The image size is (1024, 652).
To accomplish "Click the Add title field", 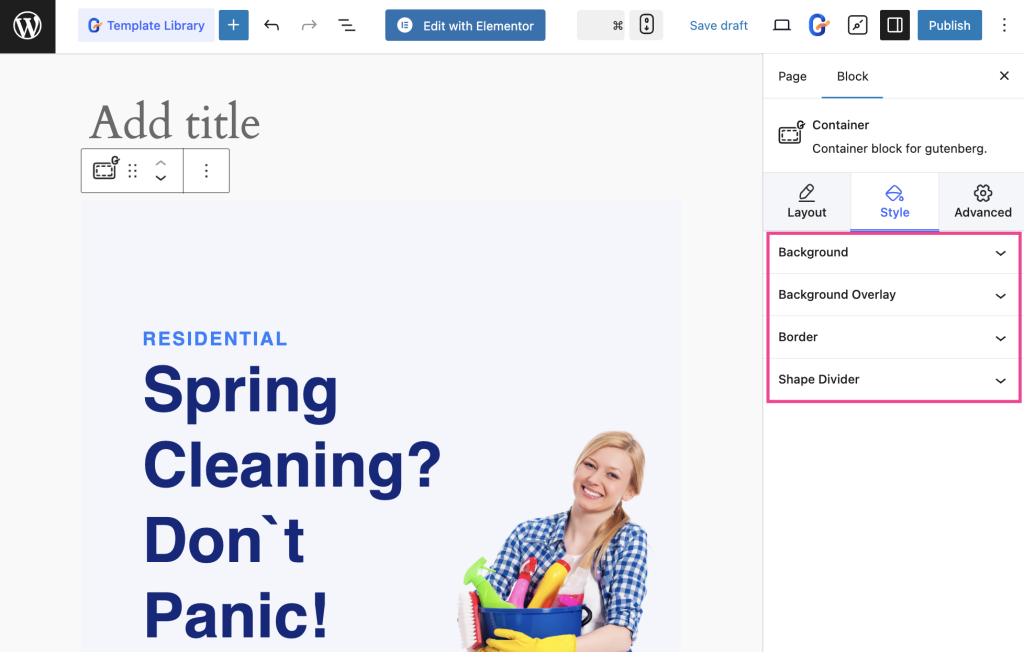I will pyautogui.click(x=173, y=121).
